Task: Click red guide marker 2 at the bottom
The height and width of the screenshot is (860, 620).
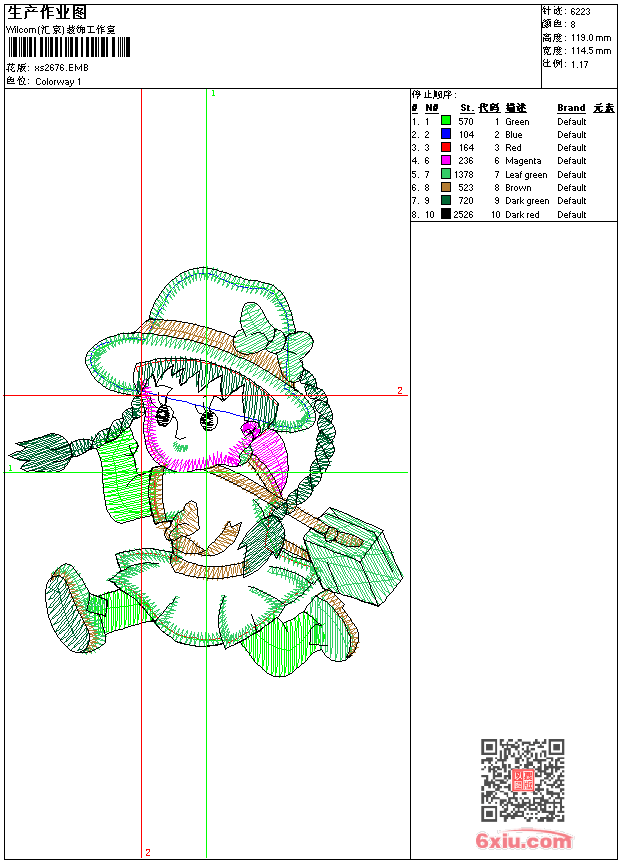Action: pyautogui.click(x=148, y=852)
